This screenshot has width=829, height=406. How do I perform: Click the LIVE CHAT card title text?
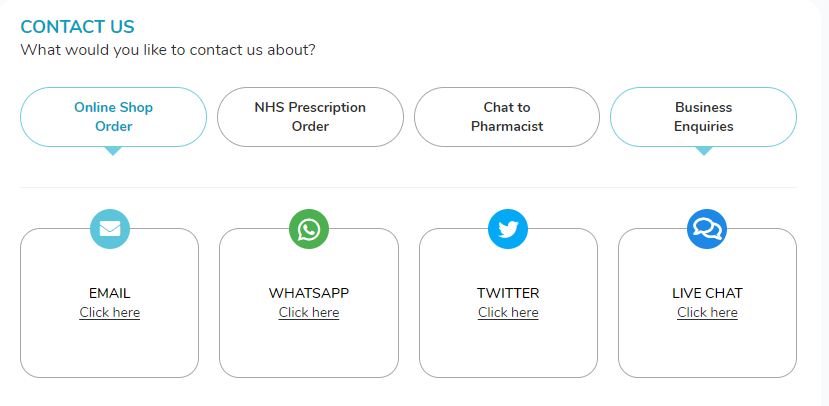[707, 293]
